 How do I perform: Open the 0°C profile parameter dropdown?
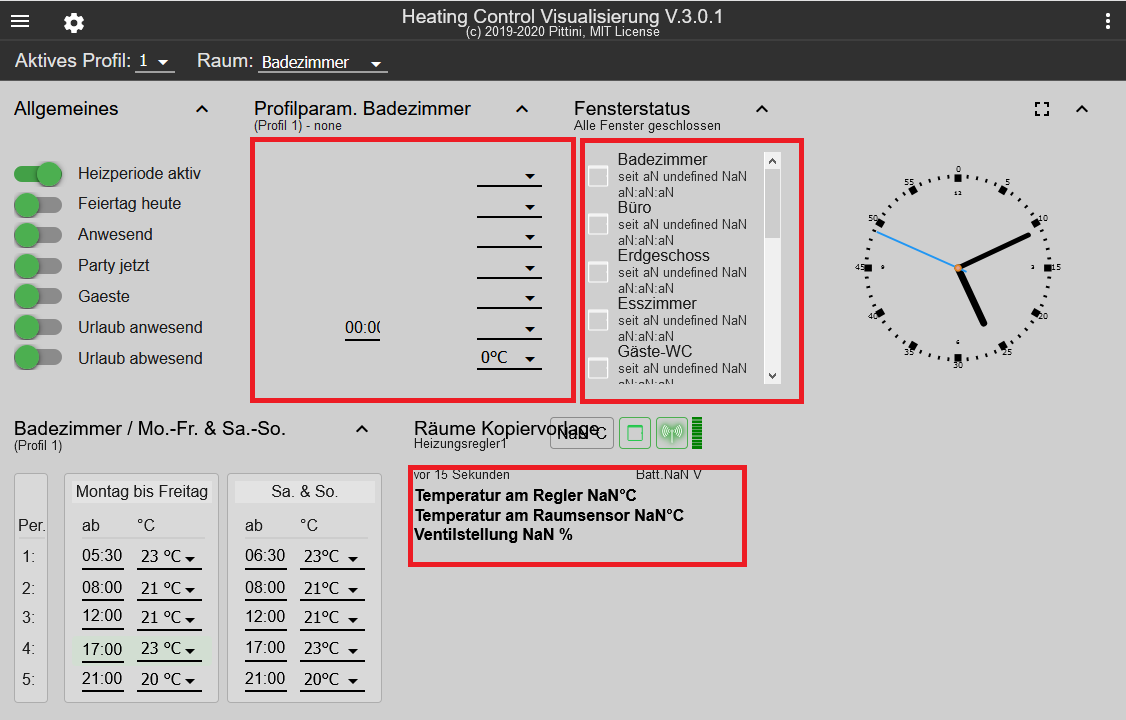[509, 358]
